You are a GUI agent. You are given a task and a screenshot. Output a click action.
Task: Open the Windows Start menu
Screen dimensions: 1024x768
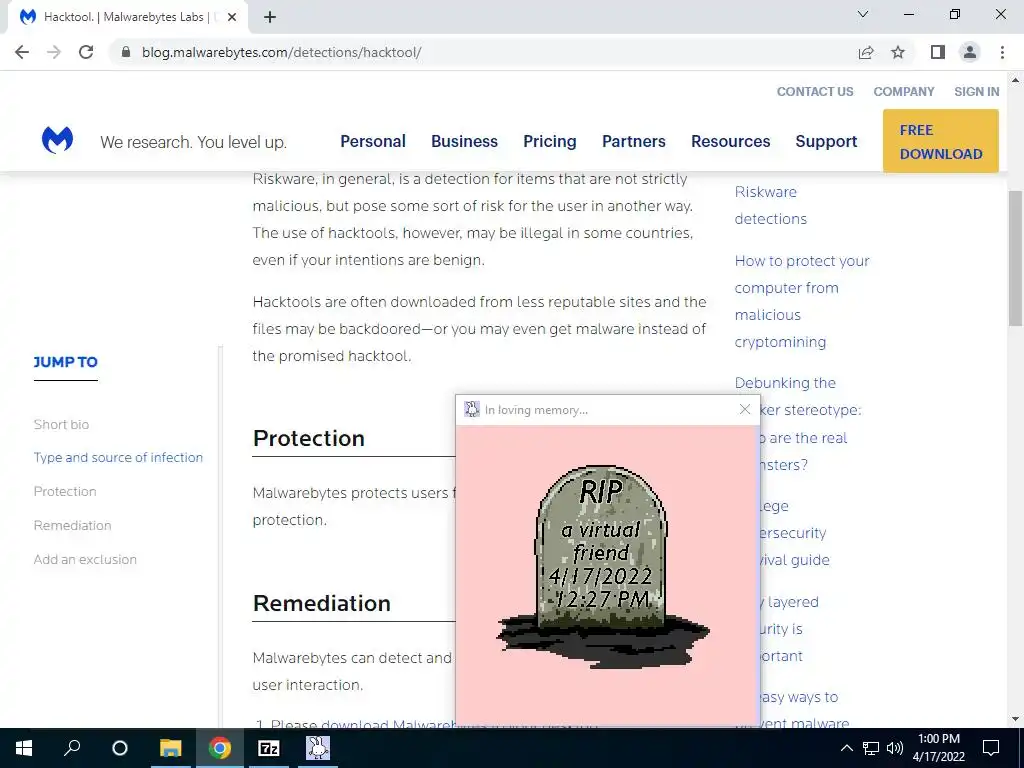(24, 748)
